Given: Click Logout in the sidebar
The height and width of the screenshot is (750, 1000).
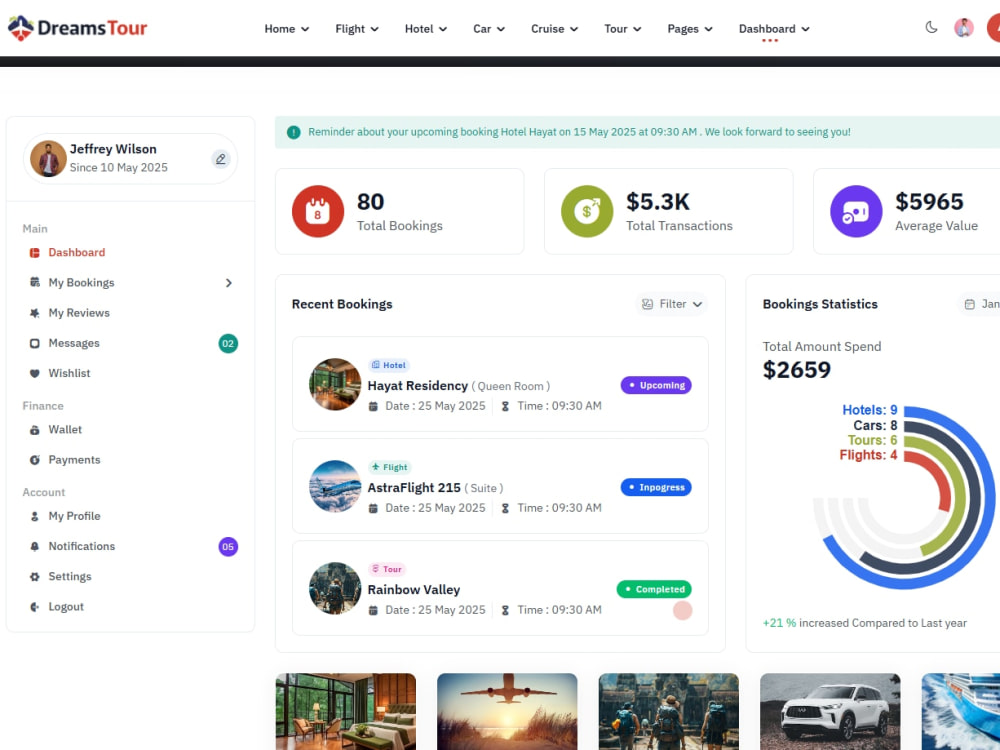Looking at the screenshot, I should point(66,607).
